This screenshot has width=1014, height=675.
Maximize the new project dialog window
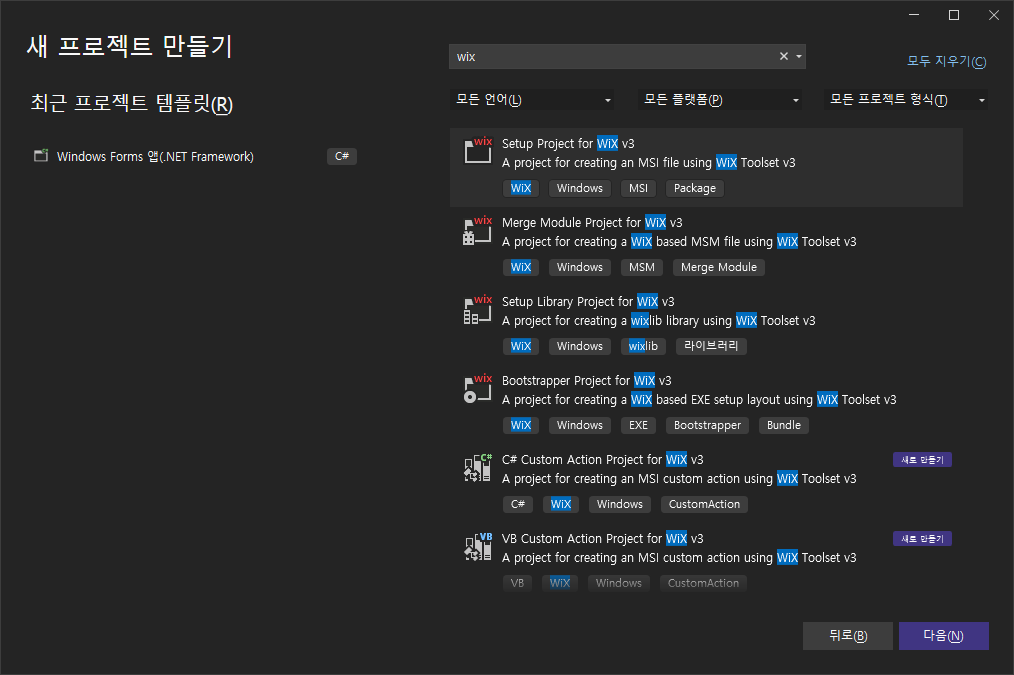pyautogui.click(x=953, y=15)
